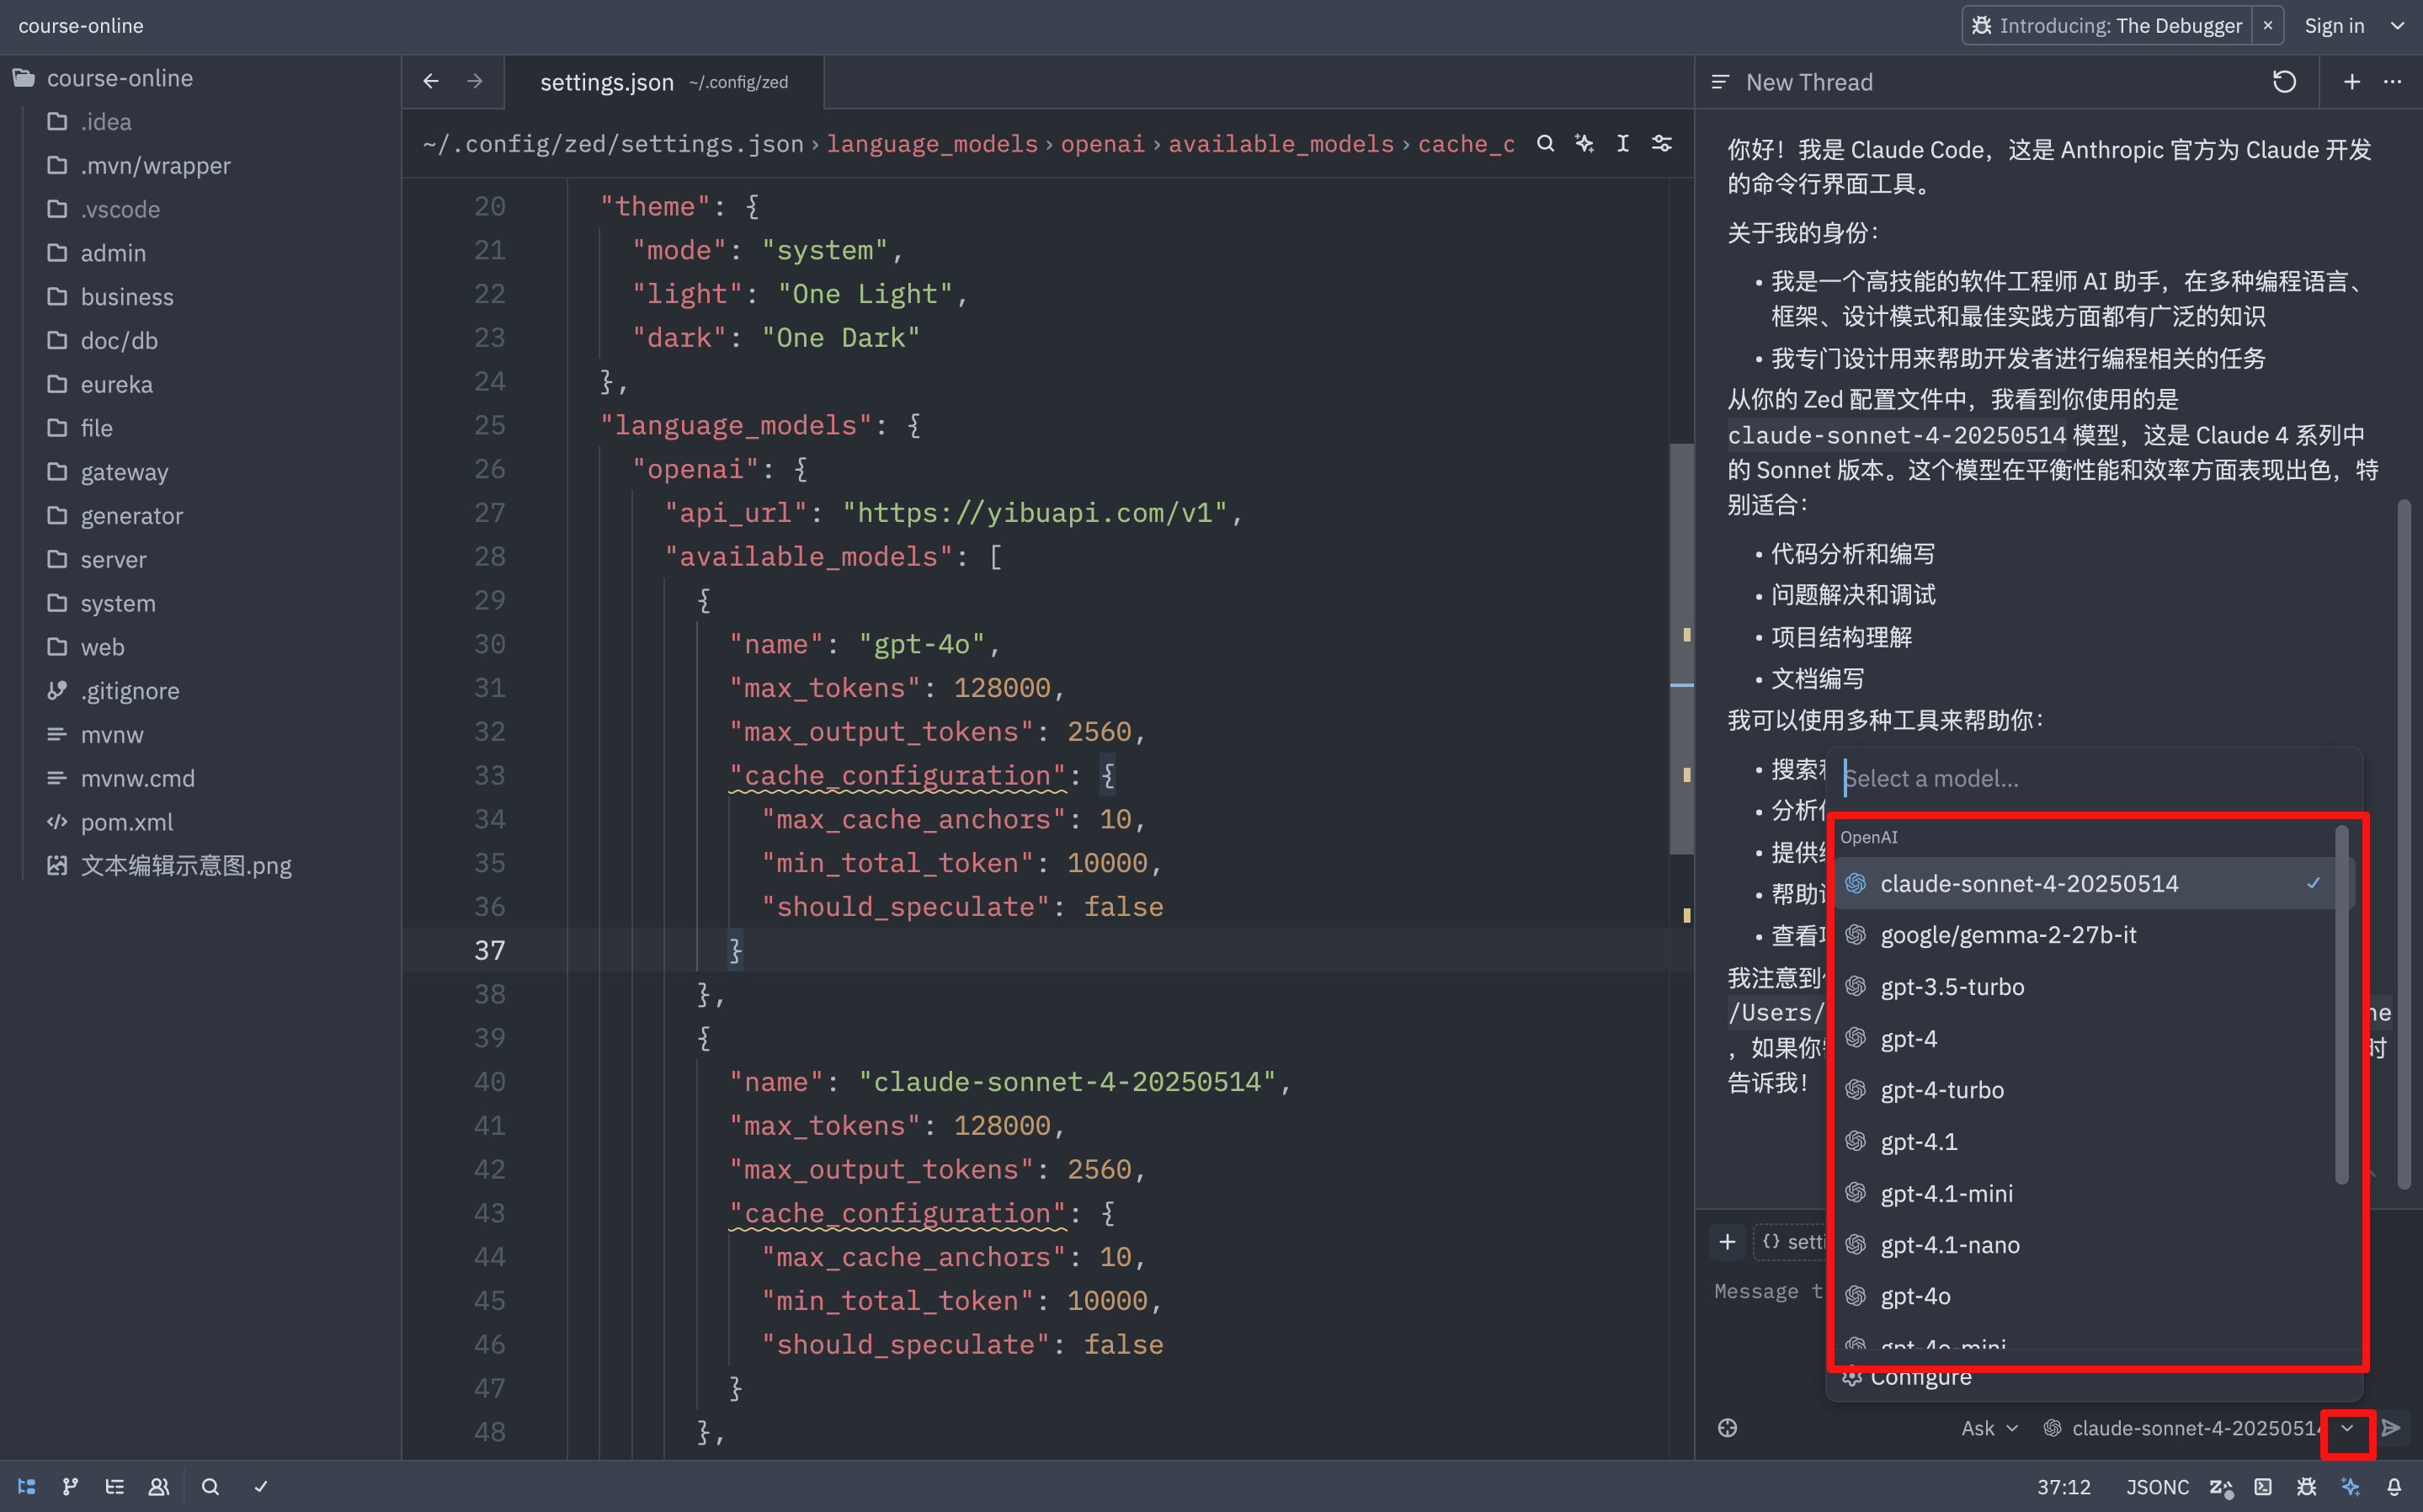Screen dimensions: 2423x1512
Task: Select the gpt-4.1-mini model
Action: coord(1946,1193)
